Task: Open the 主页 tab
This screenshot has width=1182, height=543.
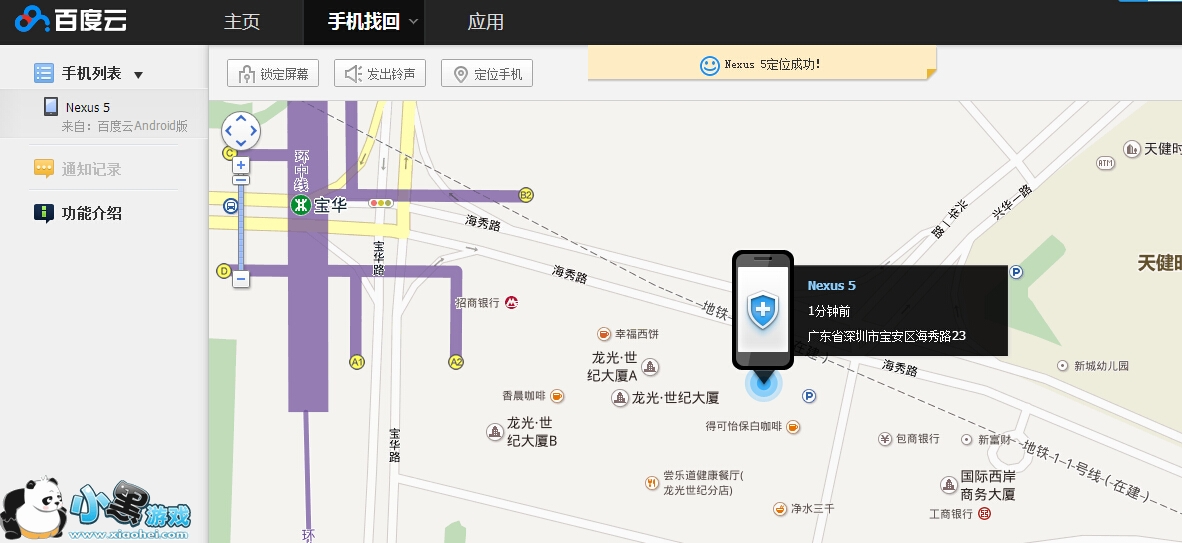Action: pos(242,22)
